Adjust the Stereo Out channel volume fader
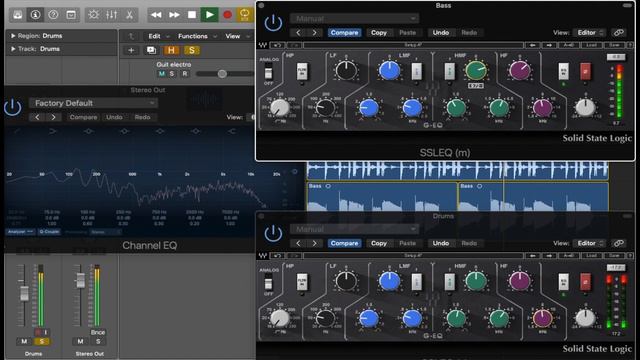This screenshot has height=360, width=640. [x=80, y=280]
